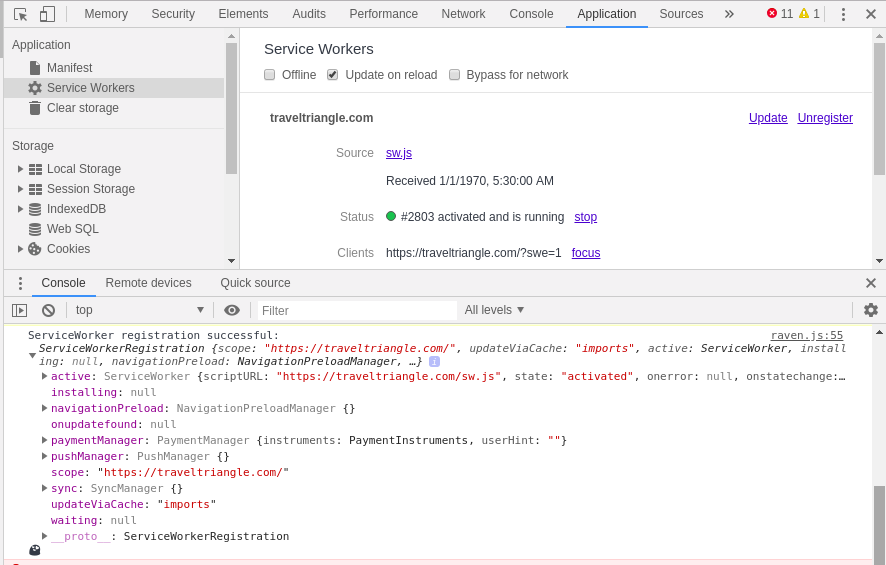Open the Network tab
This screenshot has height=565, width=886.
click(x=463, y=14)
